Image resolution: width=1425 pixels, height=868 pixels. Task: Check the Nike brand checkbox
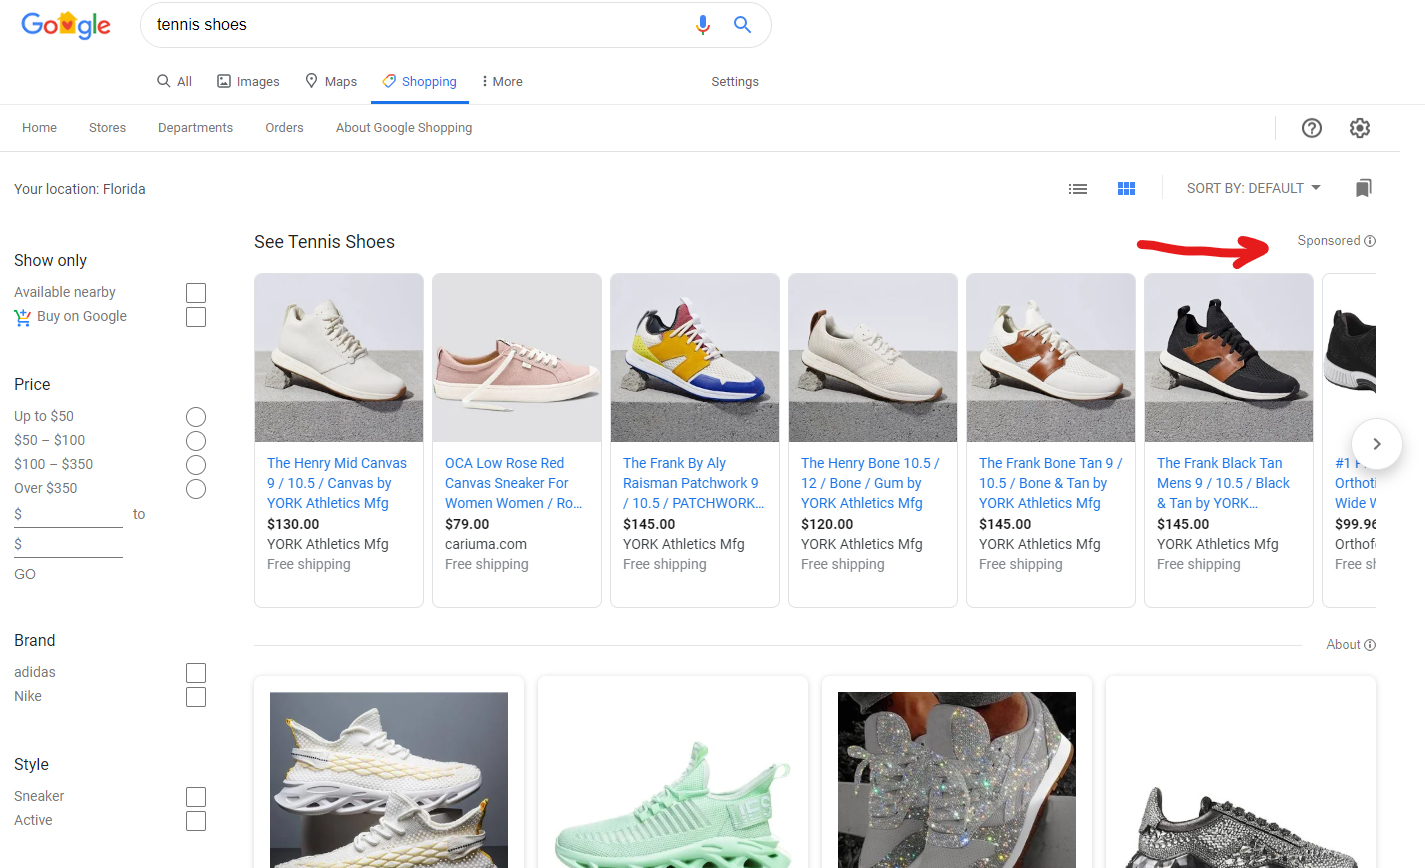[x=196, y=697]
